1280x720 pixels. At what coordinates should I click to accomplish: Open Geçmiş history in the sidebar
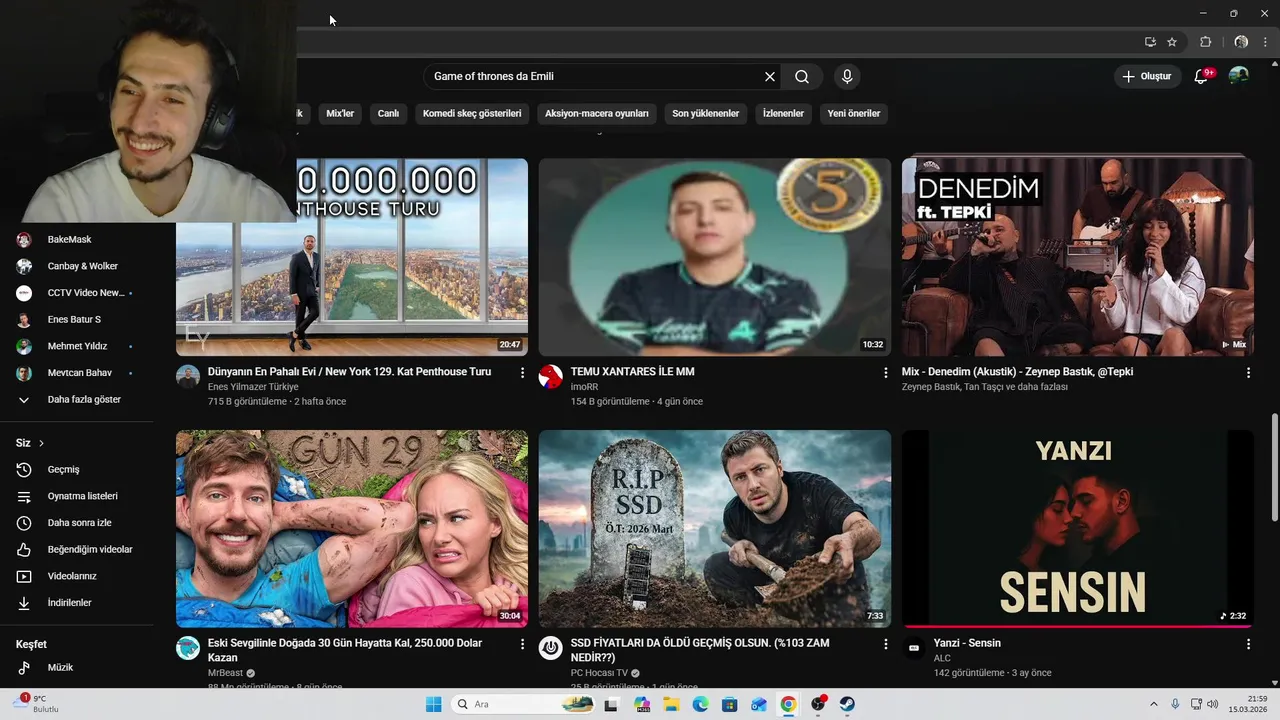pyautogui.click(x=76, y=469)
